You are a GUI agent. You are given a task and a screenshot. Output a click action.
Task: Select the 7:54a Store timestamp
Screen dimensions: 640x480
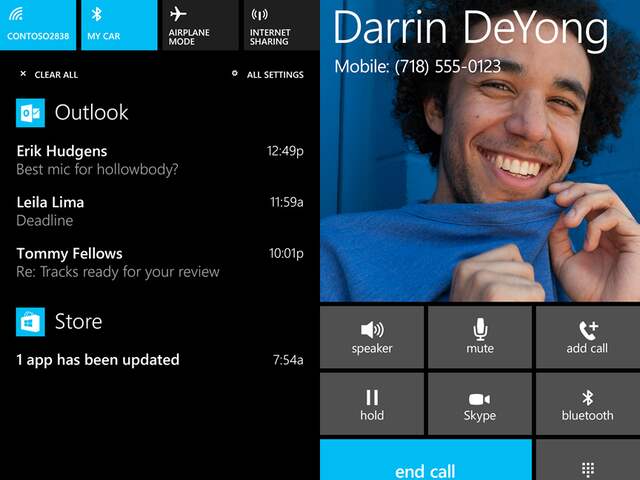[x=288, y=360]
